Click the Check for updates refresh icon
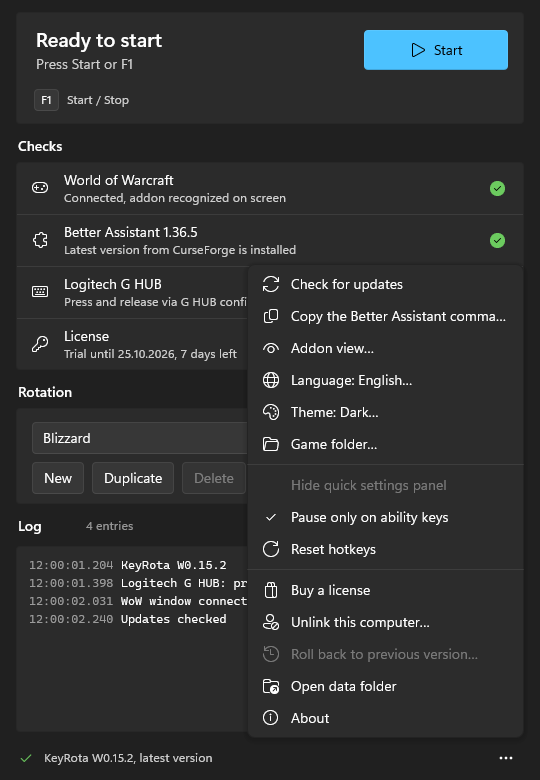540x780 pixels. click(x=270, y=285)
